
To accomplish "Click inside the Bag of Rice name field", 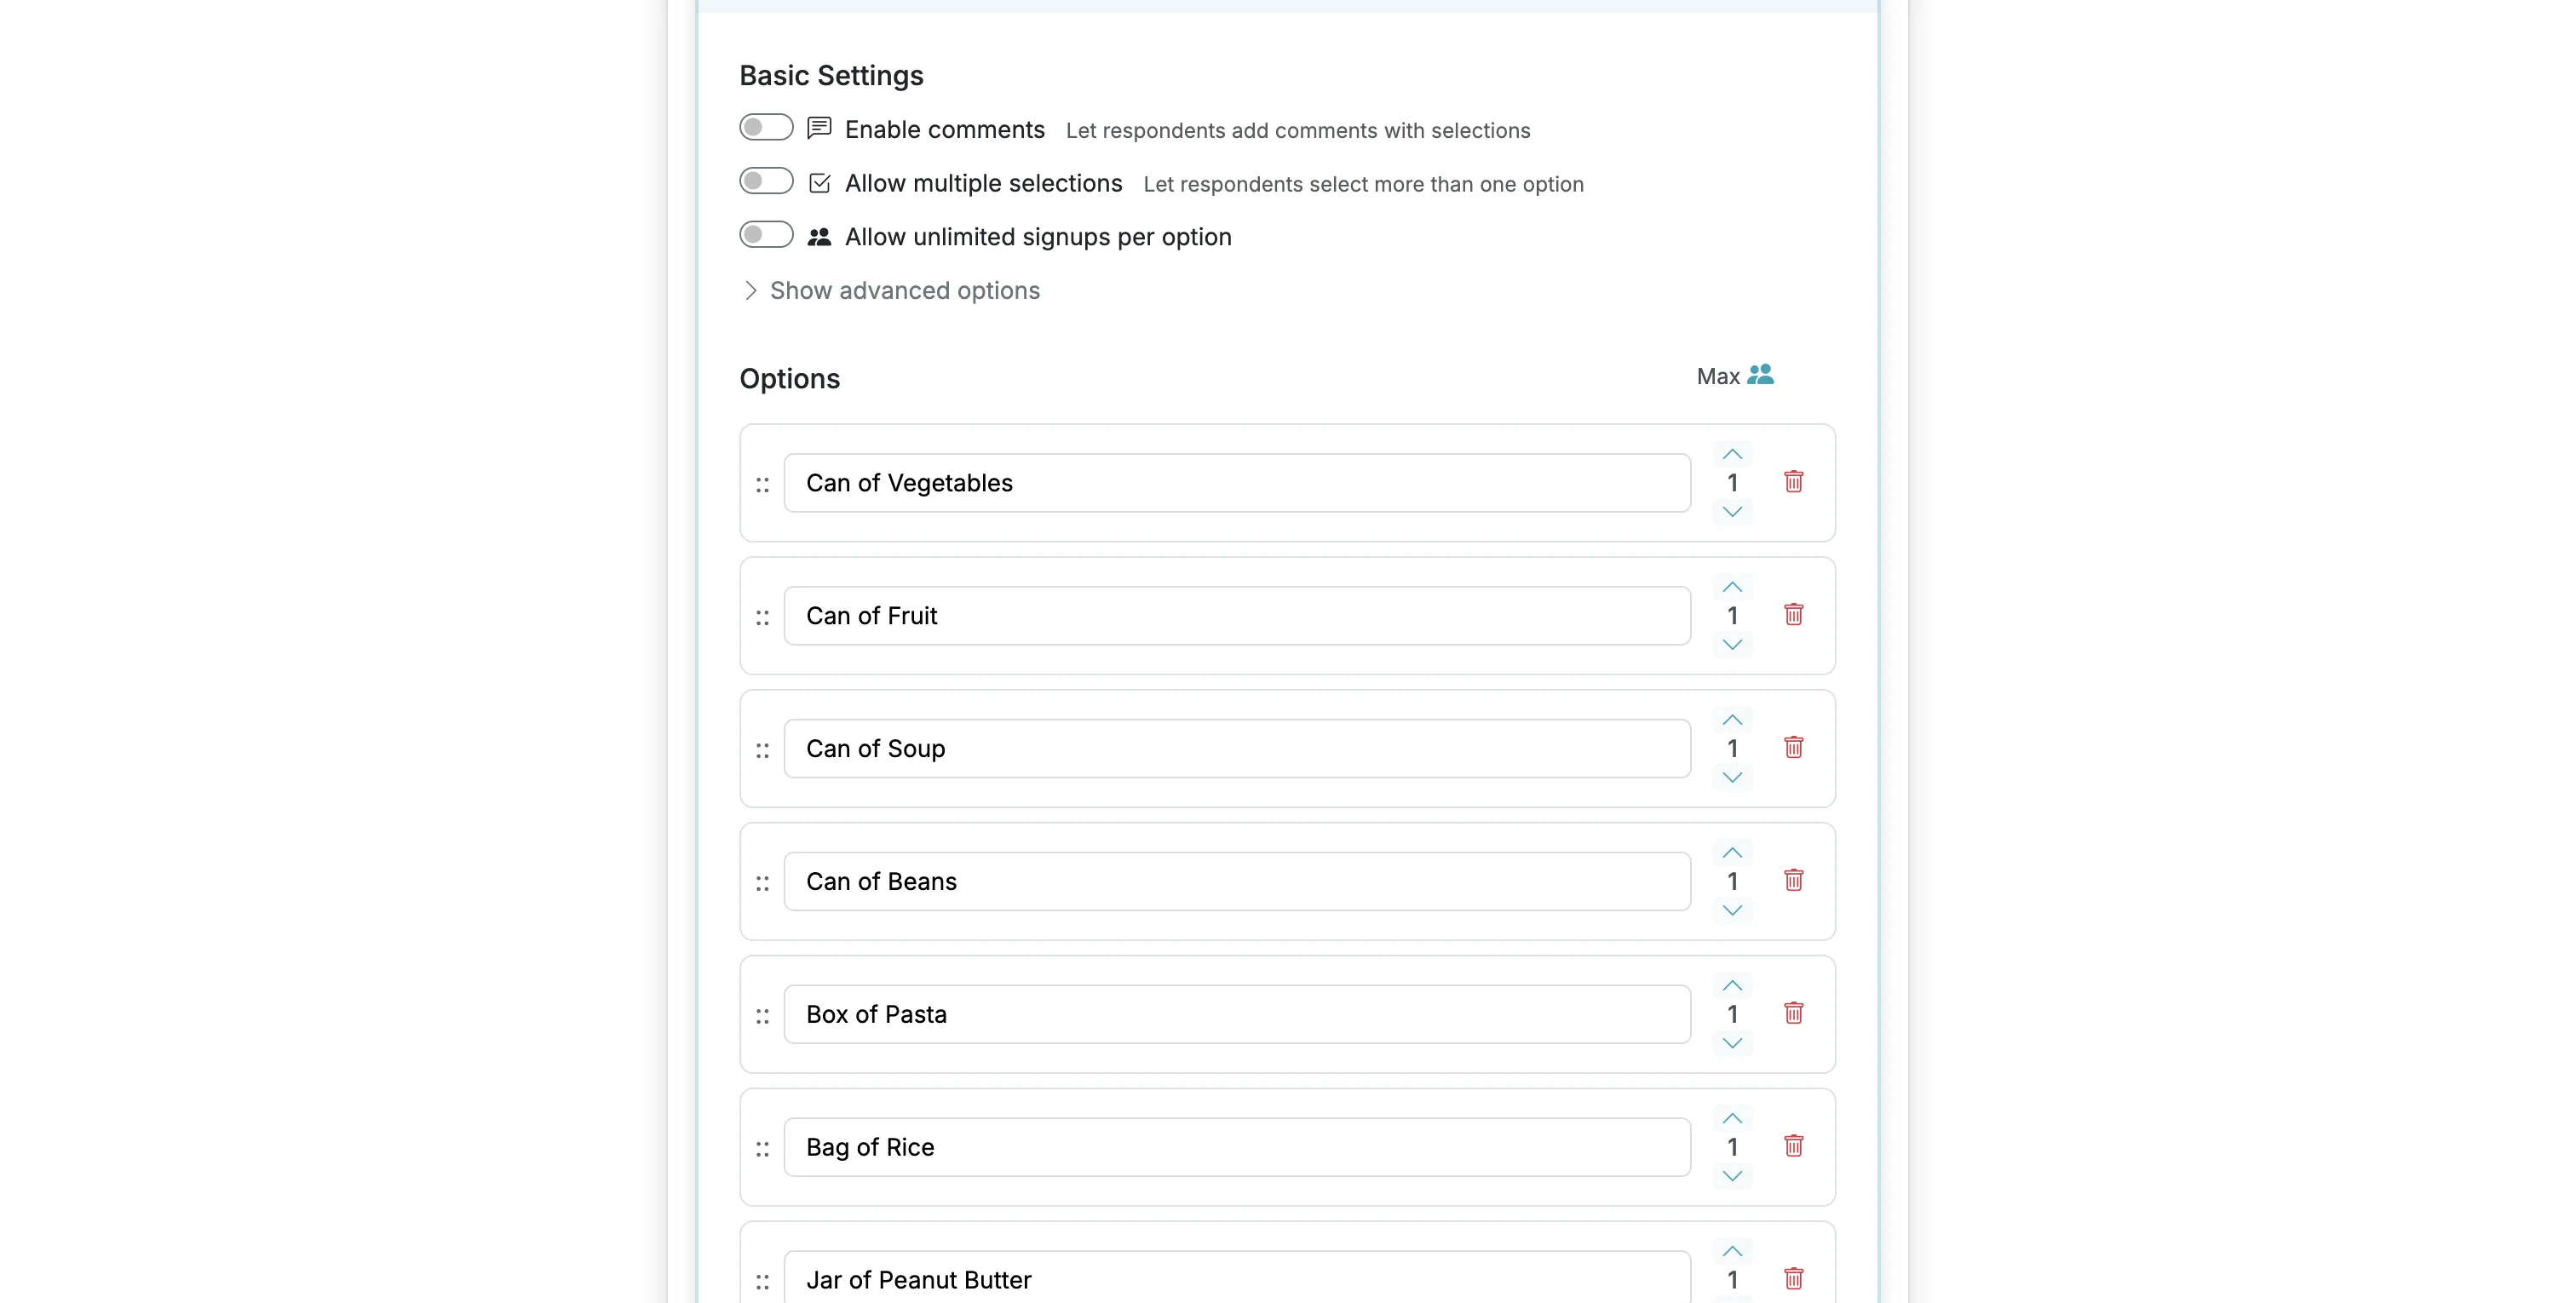I will (1237, 1146).
